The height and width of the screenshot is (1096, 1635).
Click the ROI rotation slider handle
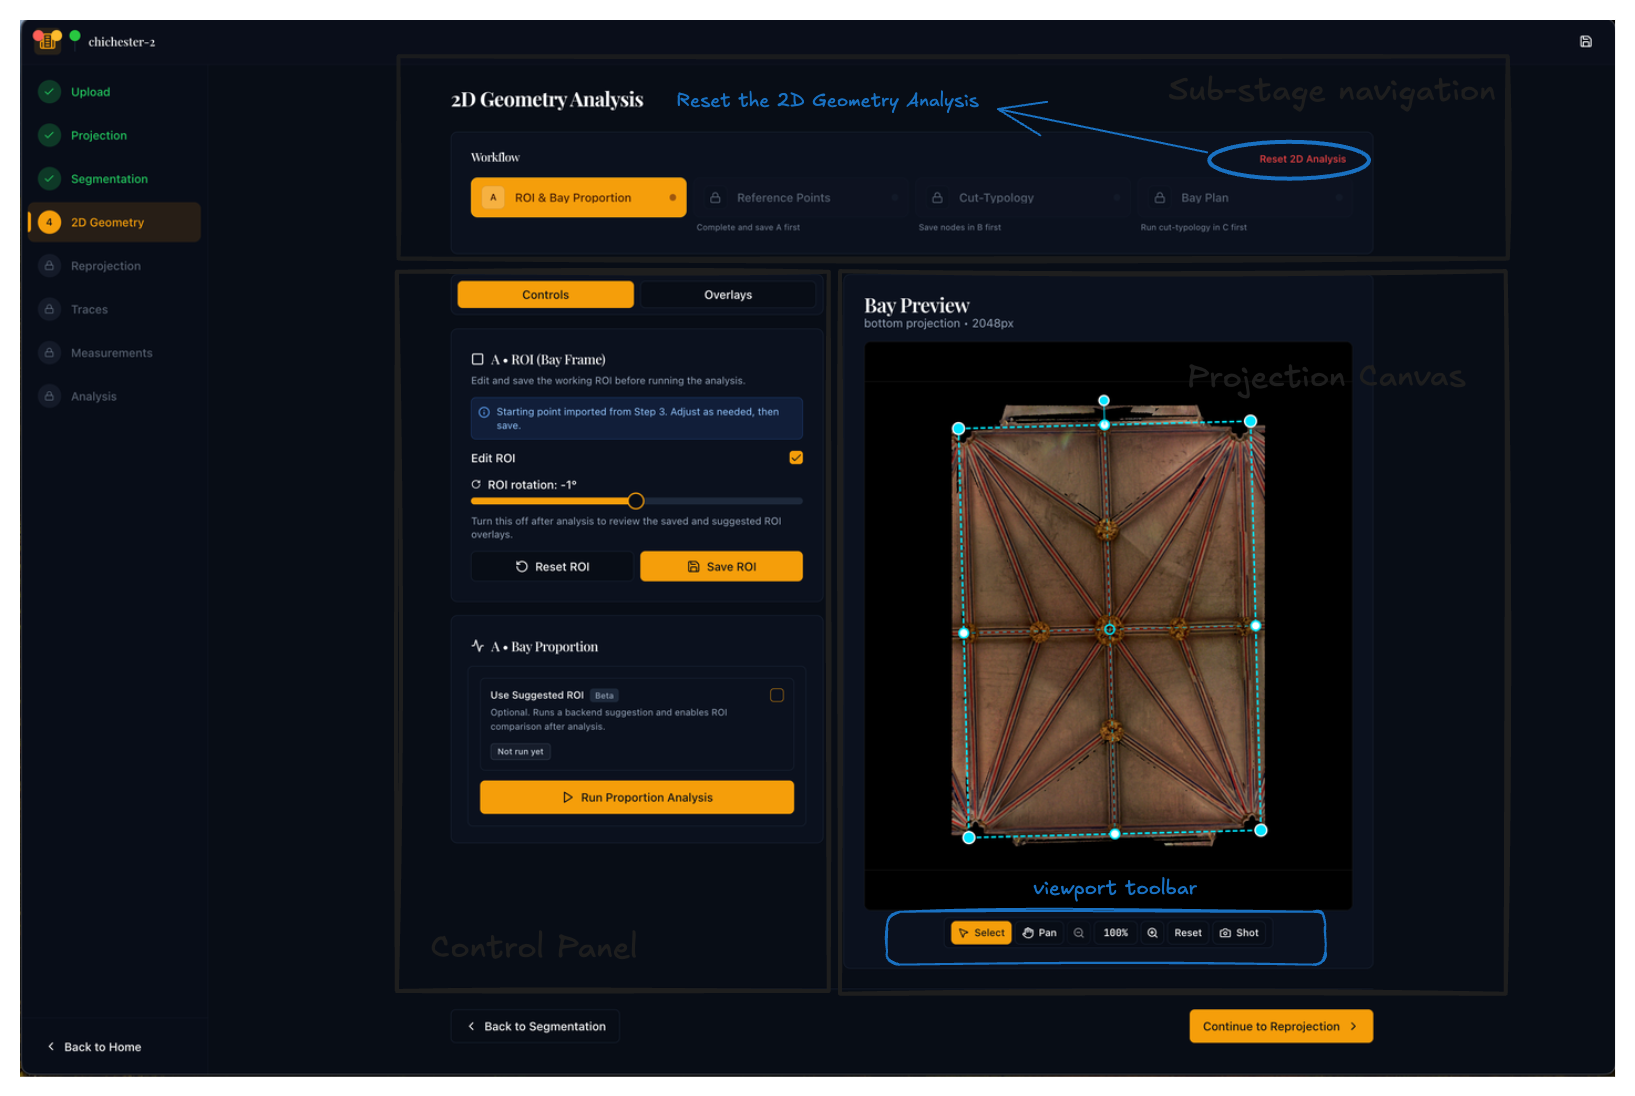(x=636, y=501)
